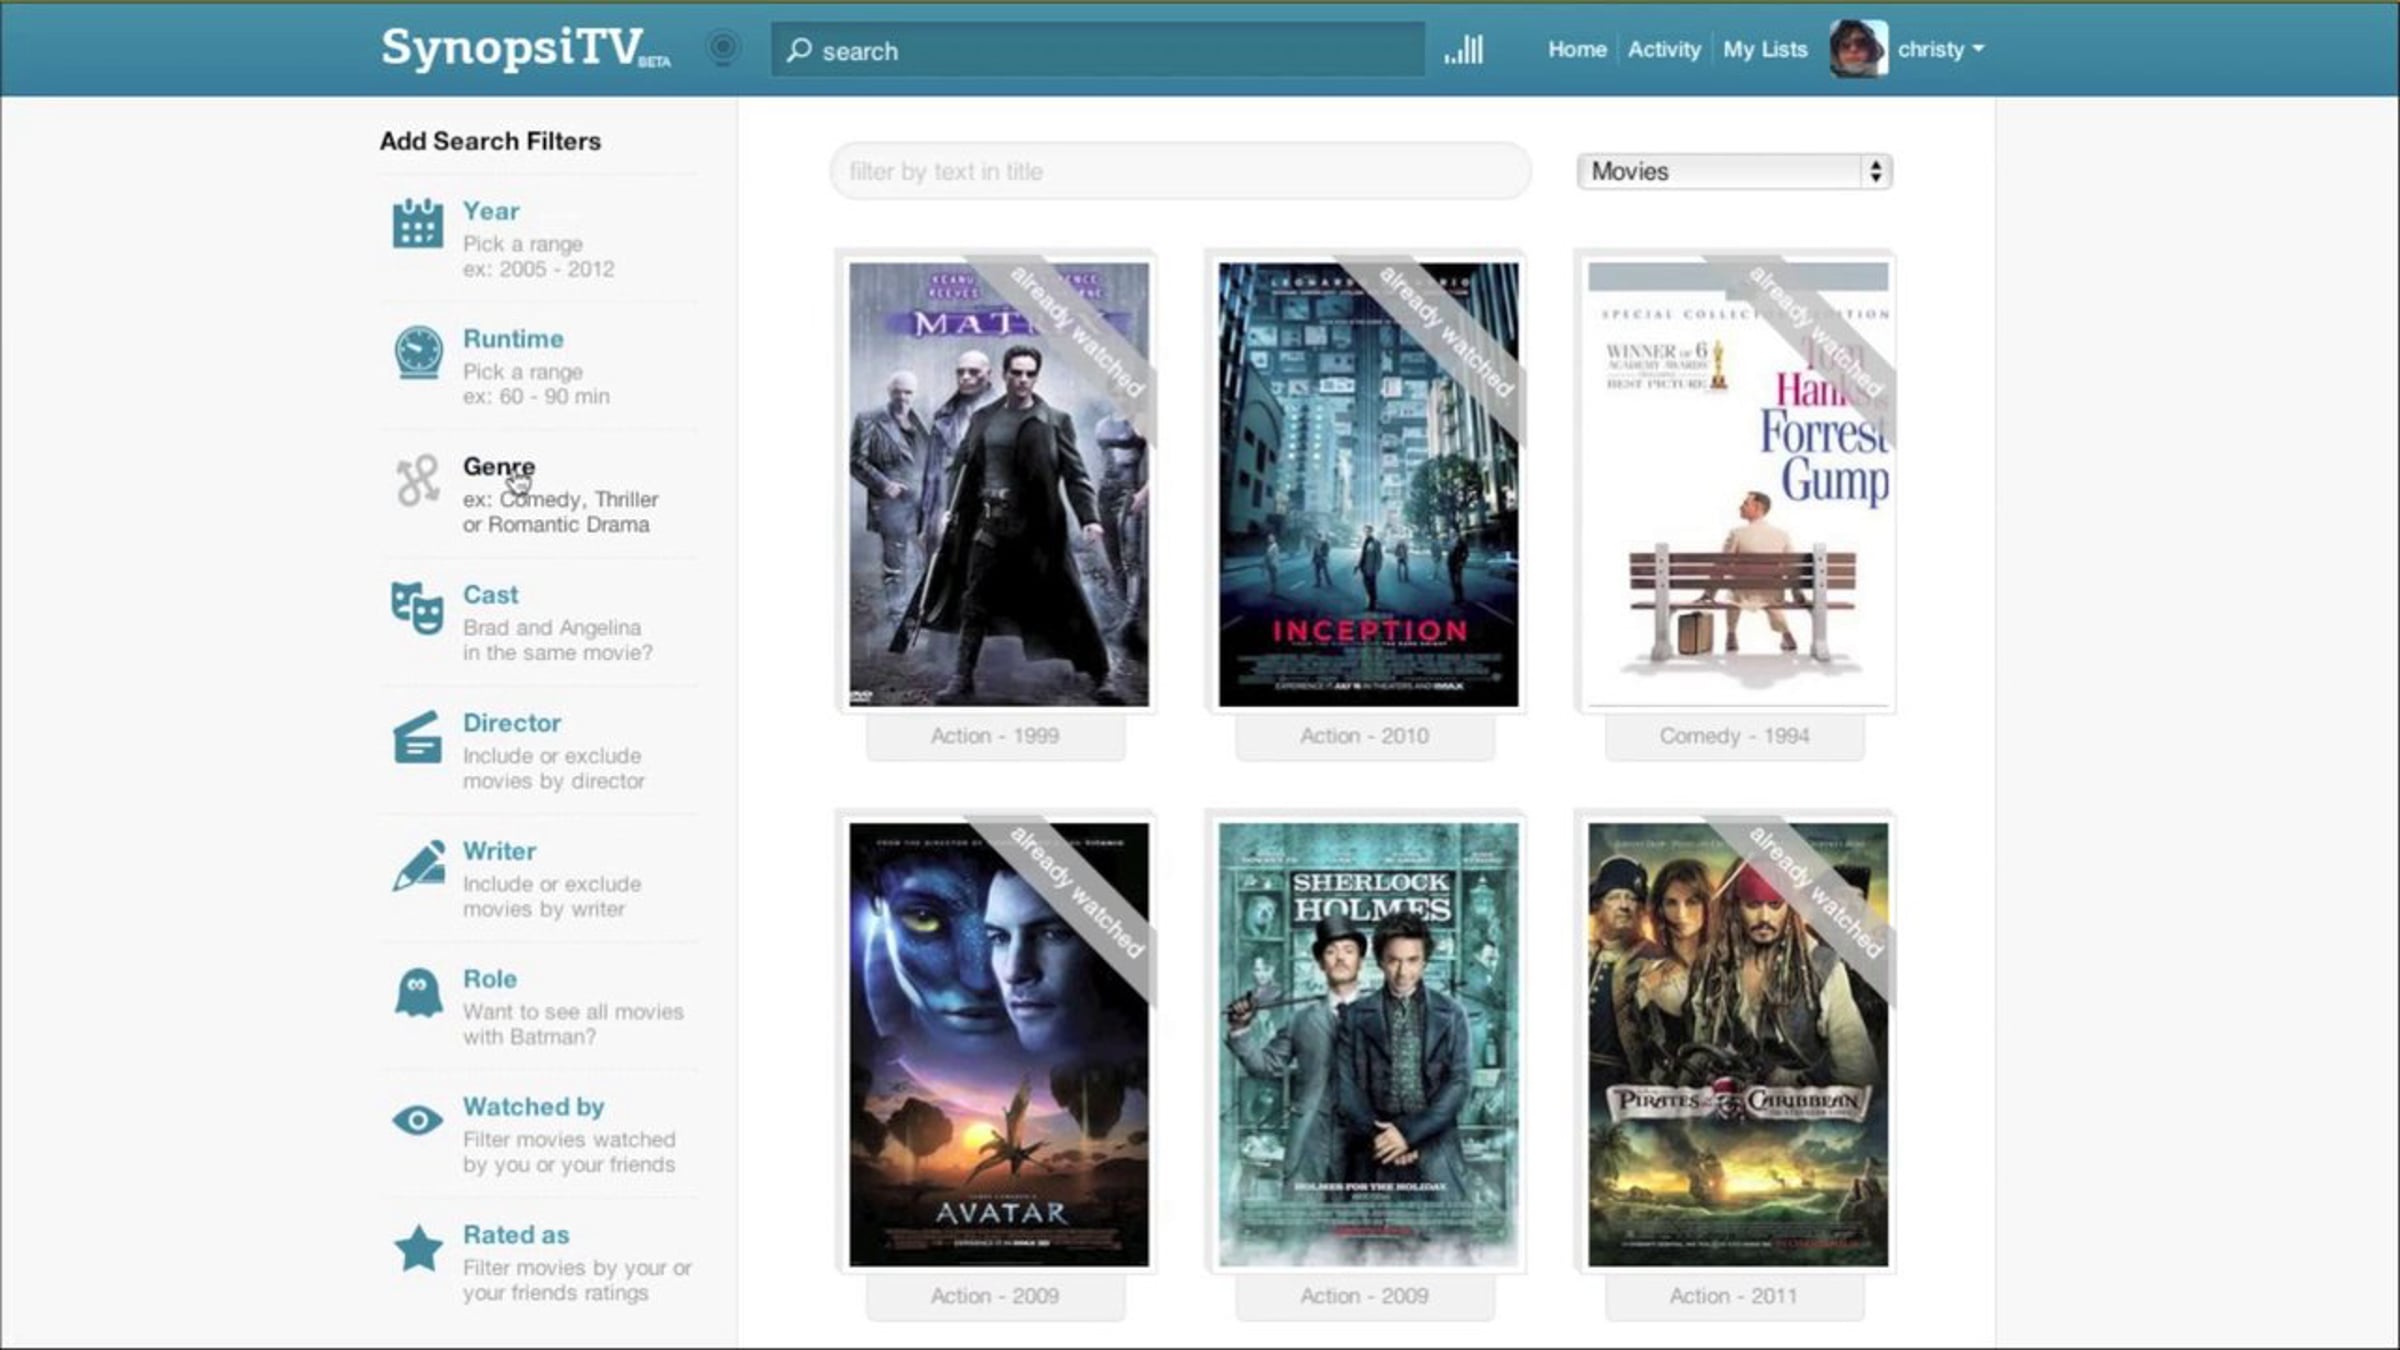Open the My Lists menu item
The height and width of the screenshot is (1350, 2400).
(1764, 49)
